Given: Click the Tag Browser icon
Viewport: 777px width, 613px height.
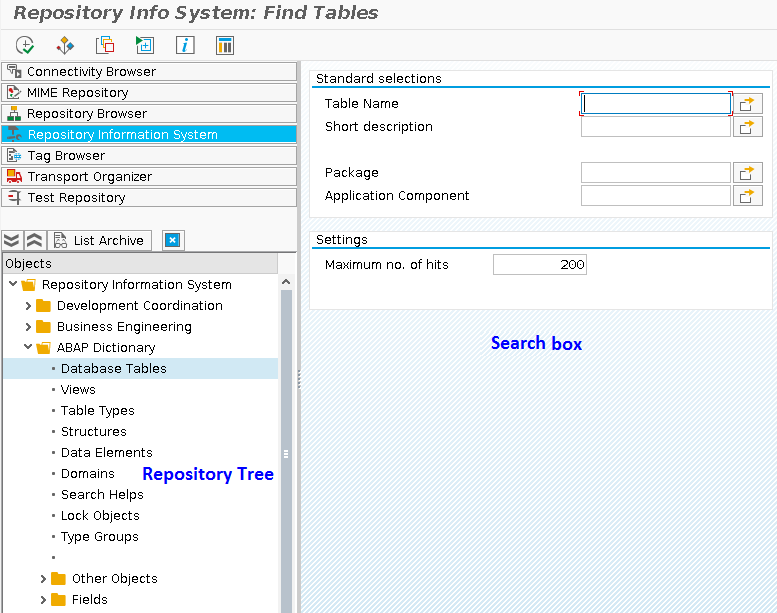Looking at the screenshot, I should (x=14, y=156).
